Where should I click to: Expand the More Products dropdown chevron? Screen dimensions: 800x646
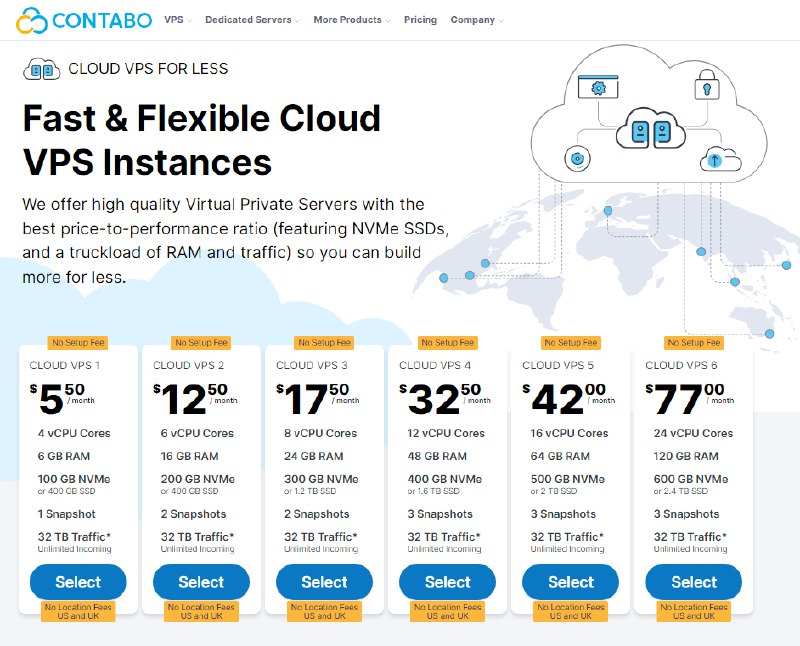click(388, 21)
